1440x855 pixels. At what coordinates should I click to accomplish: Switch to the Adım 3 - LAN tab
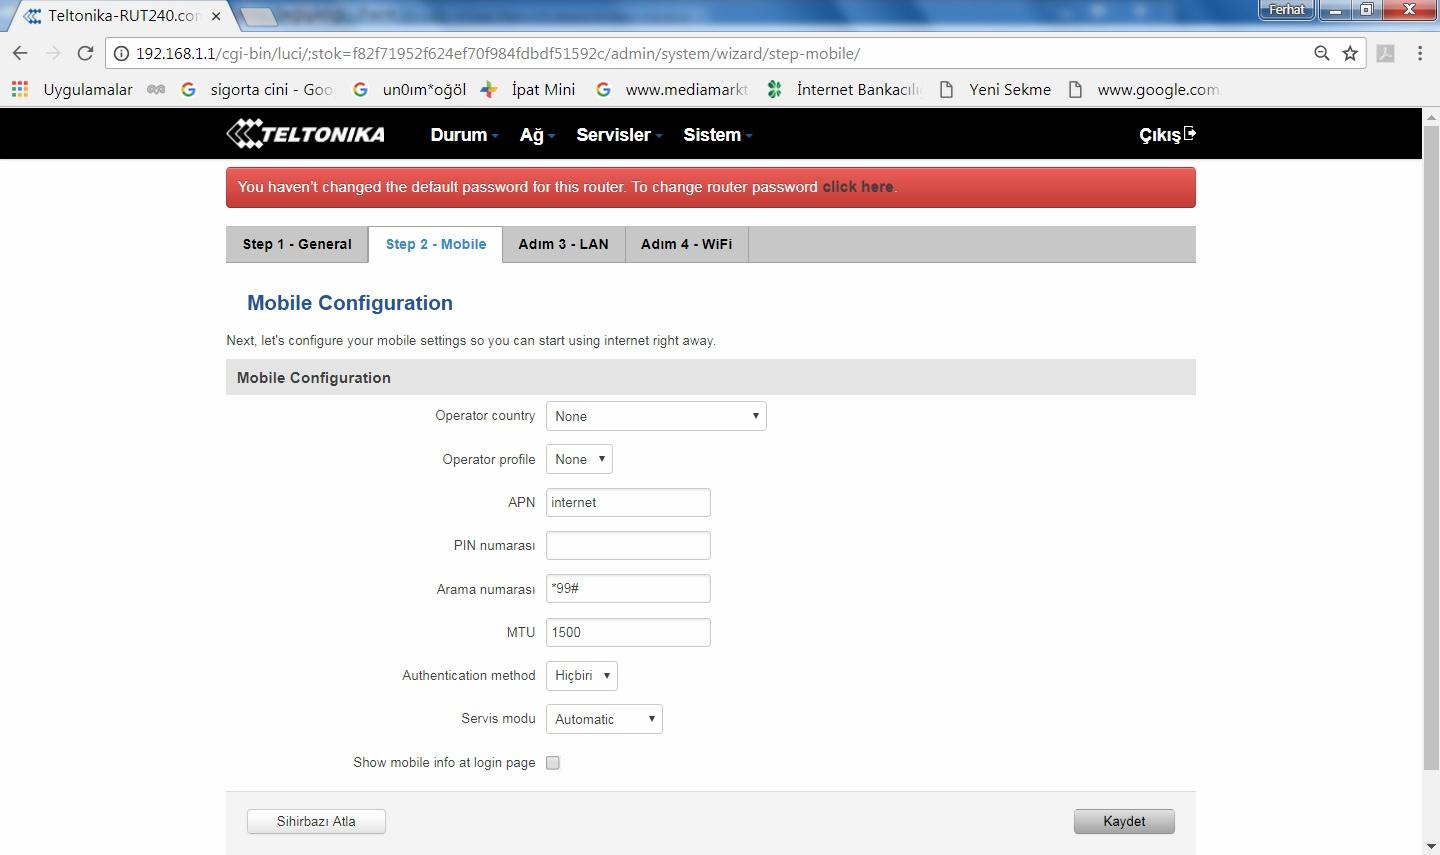[563, 244]
